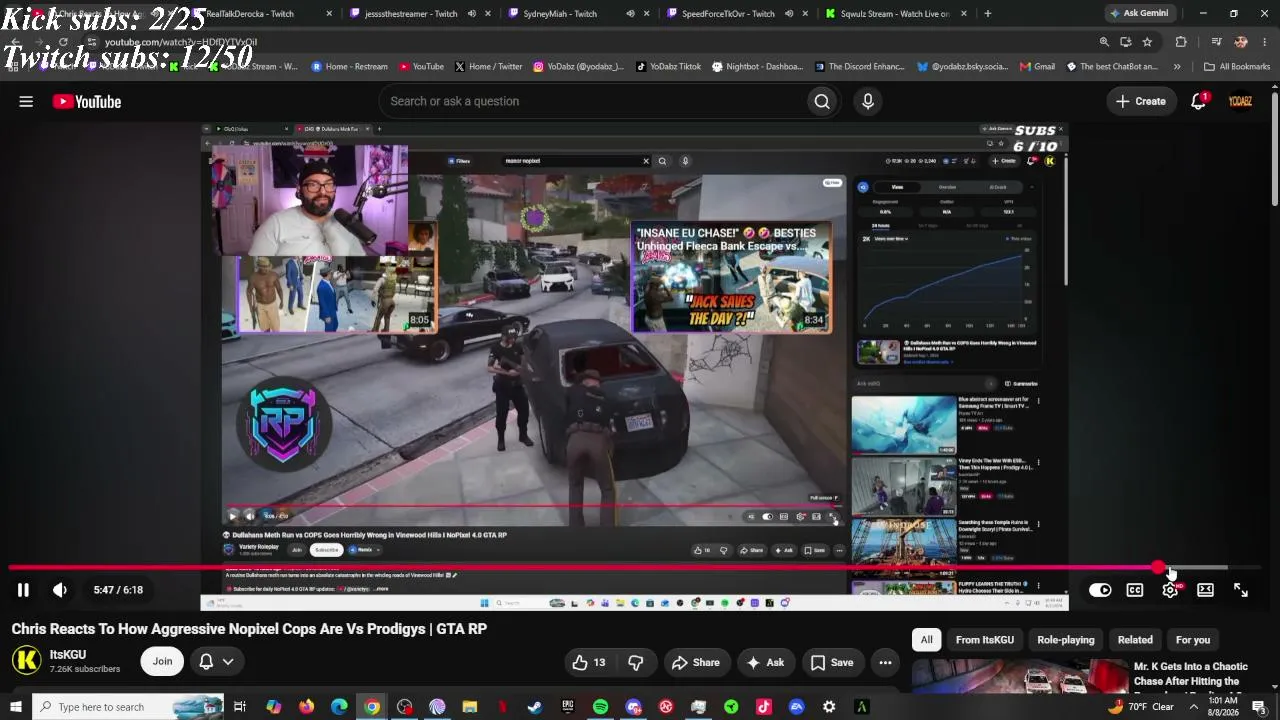Open the Gmail bookmark
Screen dimensions: 1280x720
(x=1037, y=67)
